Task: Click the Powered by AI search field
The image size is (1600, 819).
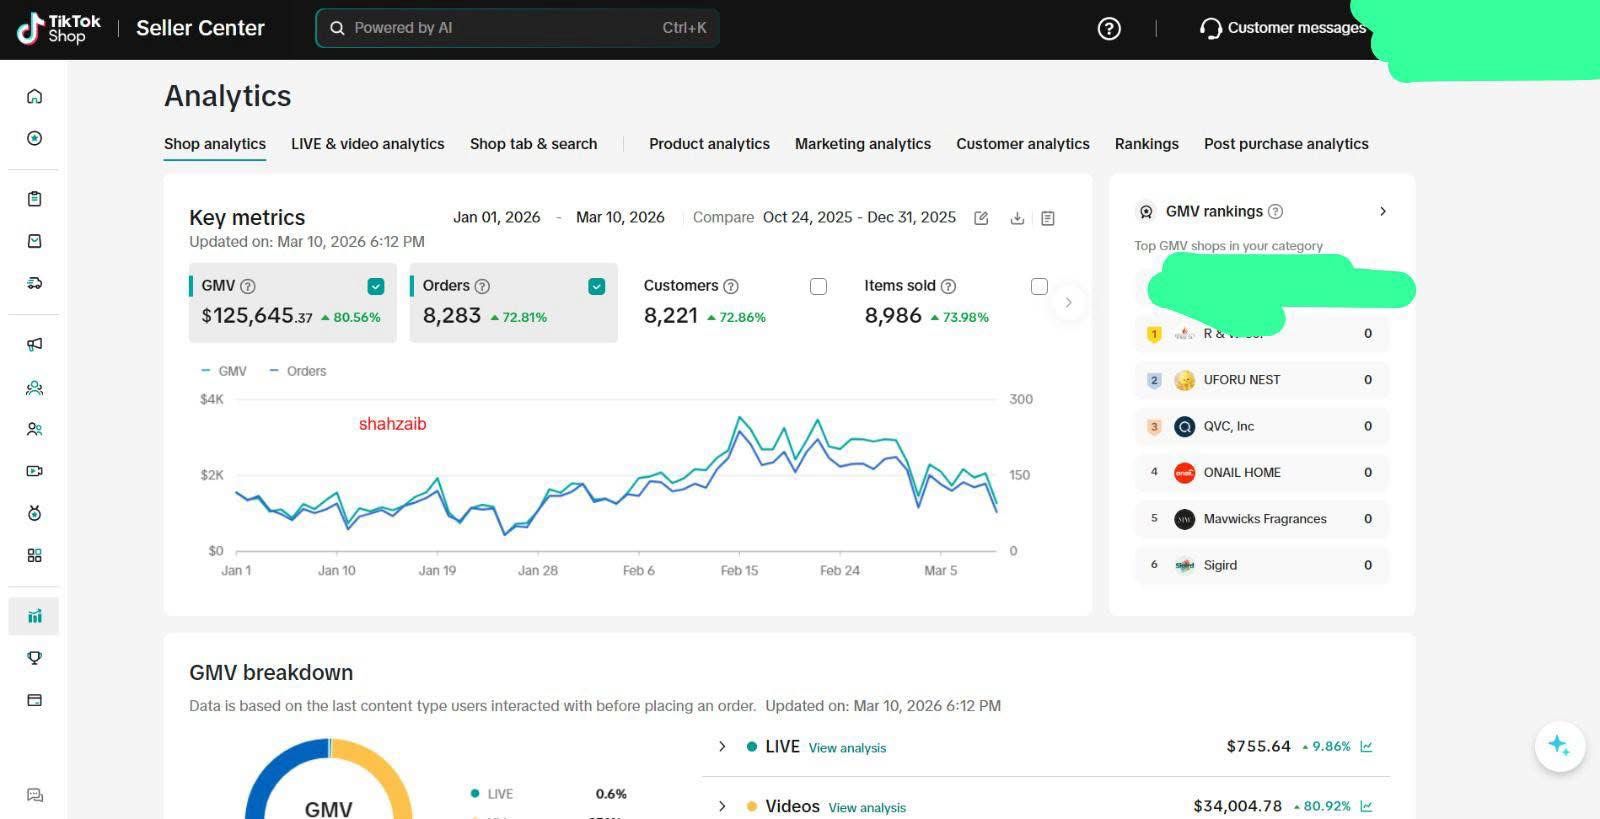Action: tap(517, 28)
